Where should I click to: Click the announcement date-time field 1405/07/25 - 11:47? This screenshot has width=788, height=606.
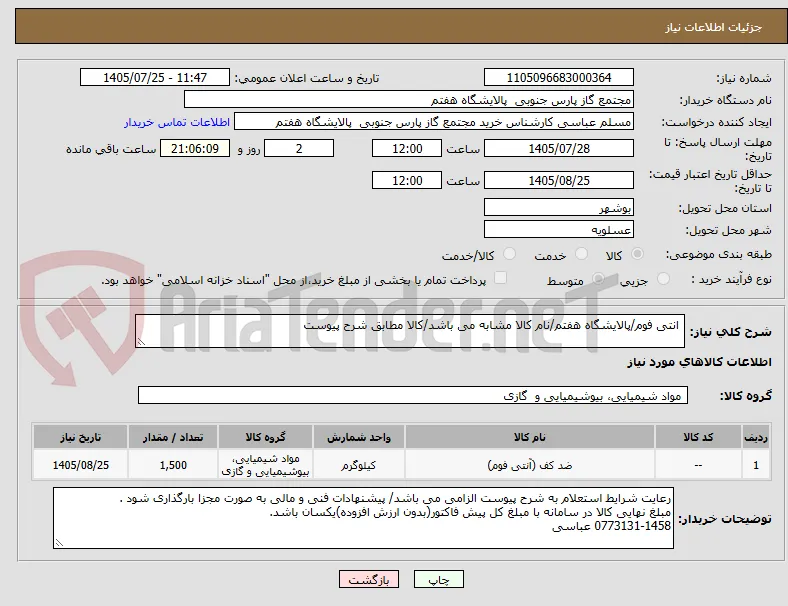tap(155, 77)
